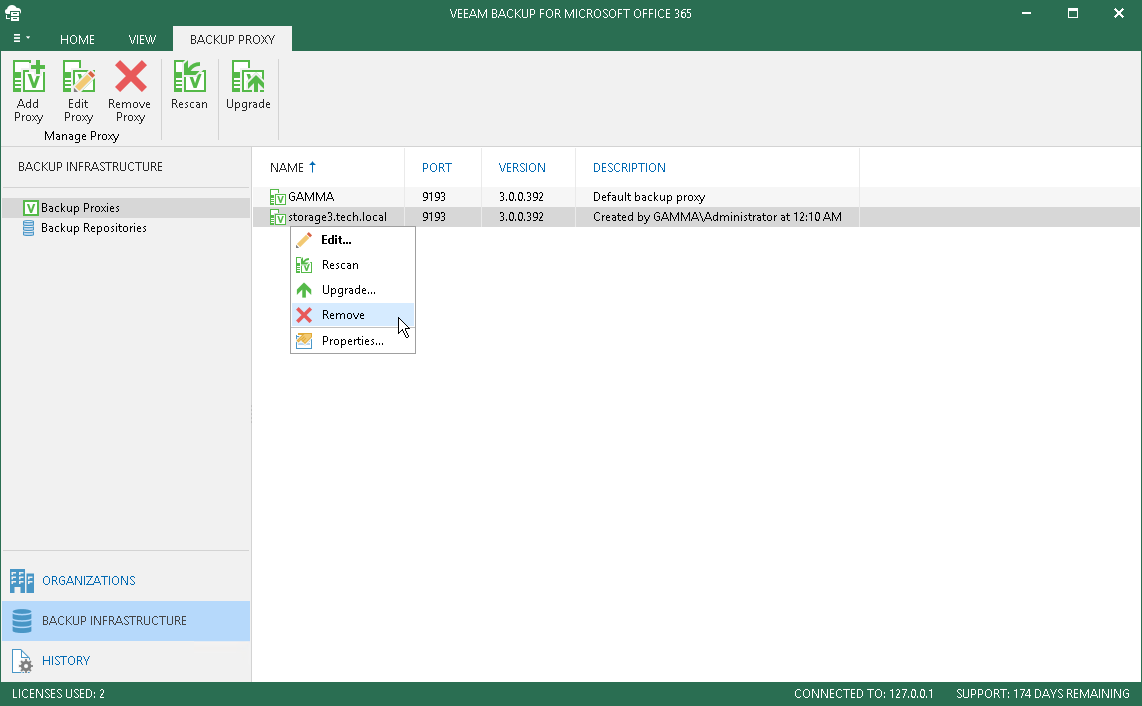Click storage3.tech.local version 3.0.0.392 cell
1142x706 pixels.
coord(521,217)
